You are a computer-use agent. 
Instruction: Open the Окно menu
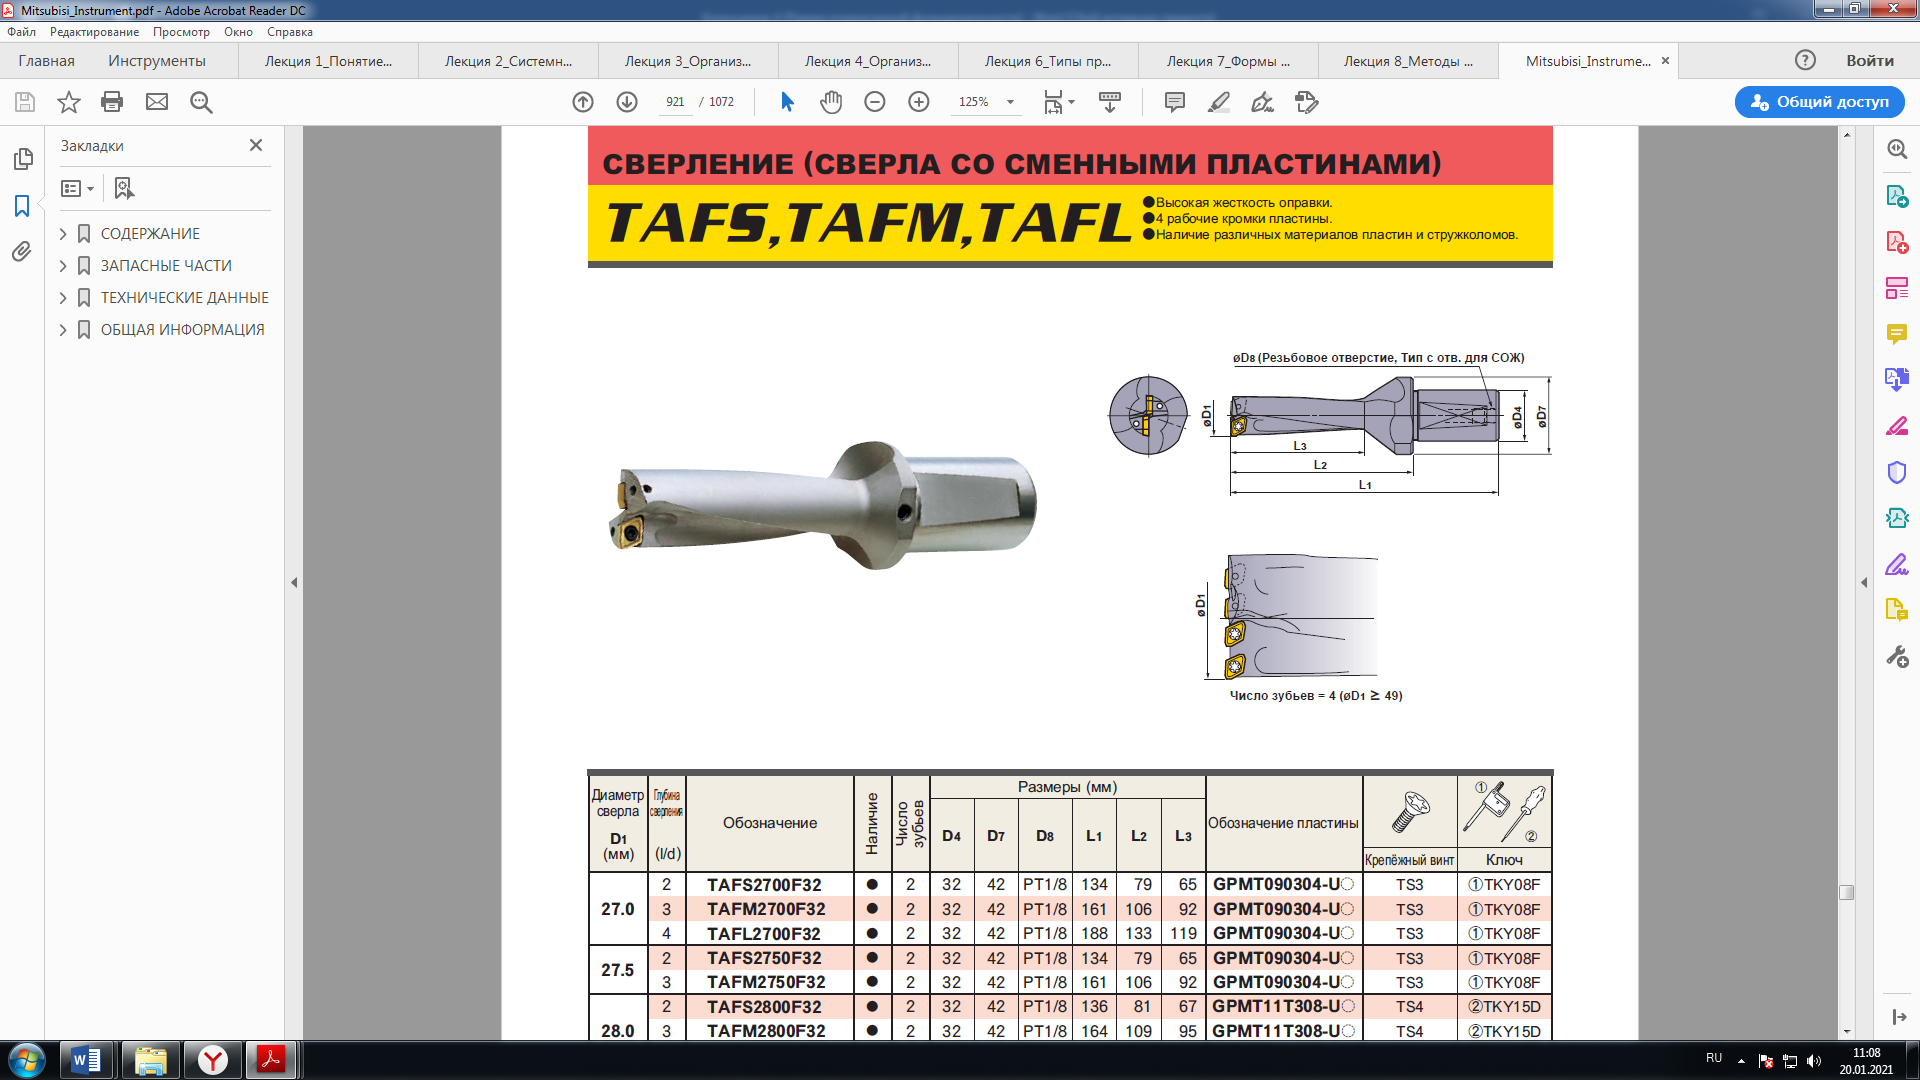[238, 32]
